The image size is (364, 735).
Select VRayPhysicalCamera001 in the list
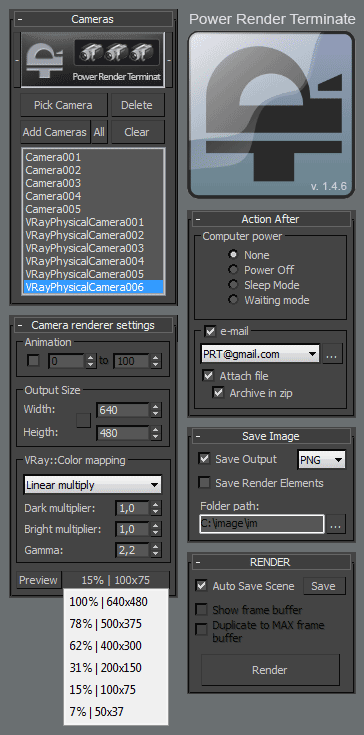coord(93,222)
